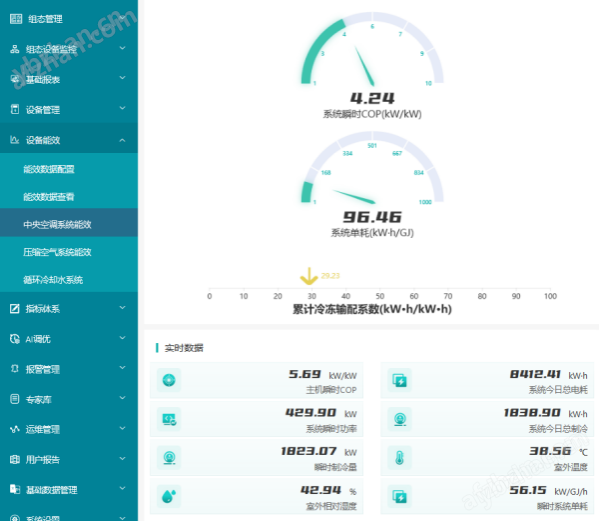Image resolution: width=600 pixels, height=521 pixels.
Task: Click the 组态设备监控 sidebar icon
Action: point(15,49)
